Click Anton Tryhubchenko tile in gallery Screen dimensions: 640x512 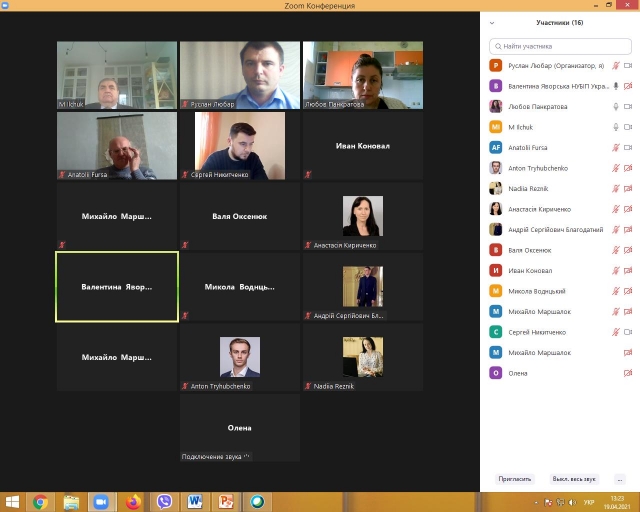point(240,357)
